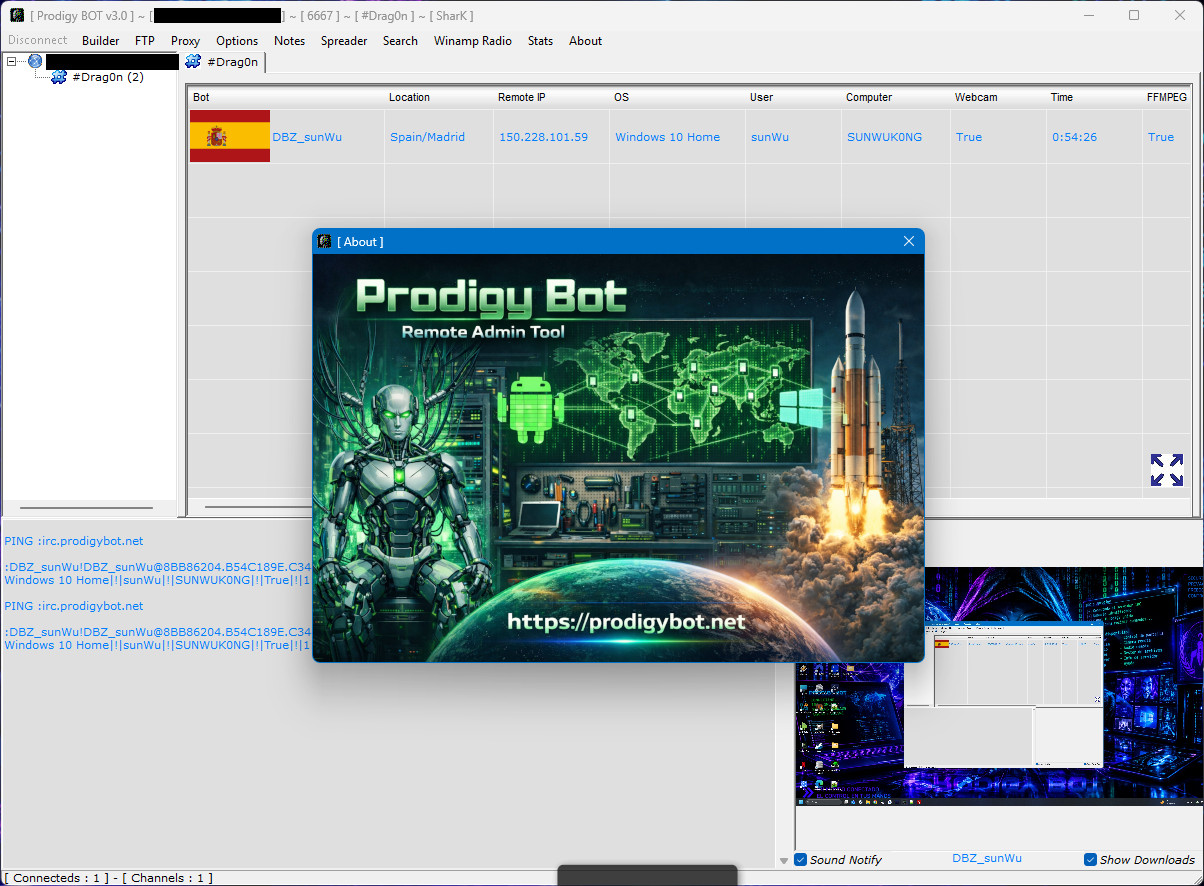The width and height of the screenshot is (1204, 886).
Task: Click the fullscreen expand arrows icon
Action: [x=1166, y=470]
